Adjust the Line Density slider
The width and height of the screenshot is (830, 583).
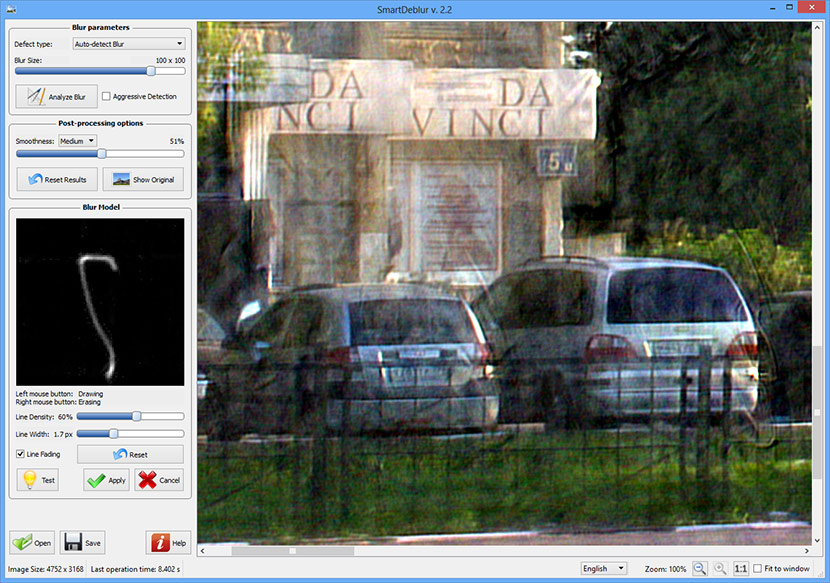[x=131, y=417]
